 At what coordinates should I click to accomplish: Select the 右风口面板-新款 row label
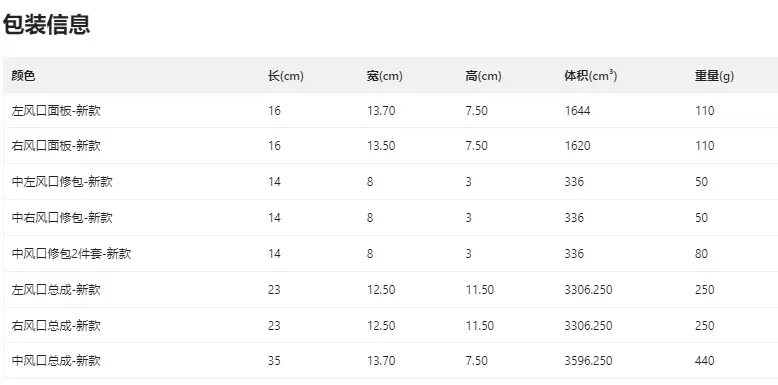pos(56,146)
